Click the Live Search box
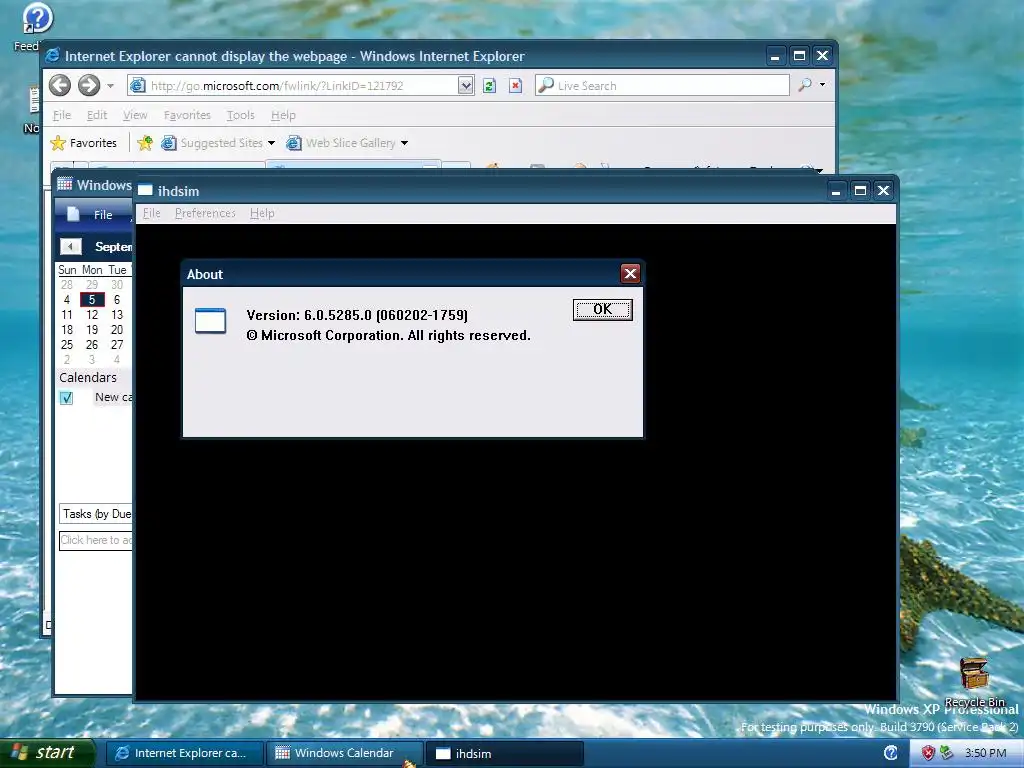1024x768 pixels. tap(662, 86)
